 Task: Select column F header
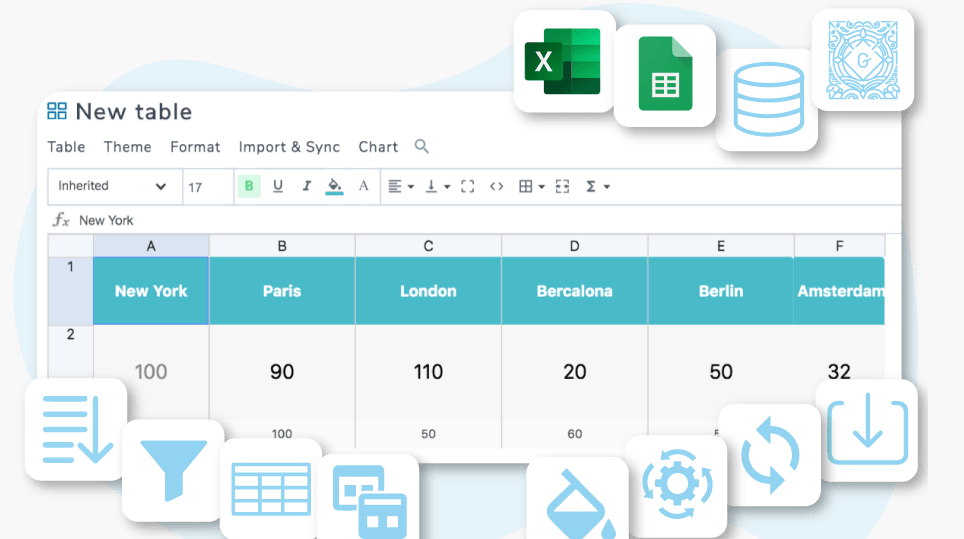(839, 246)
